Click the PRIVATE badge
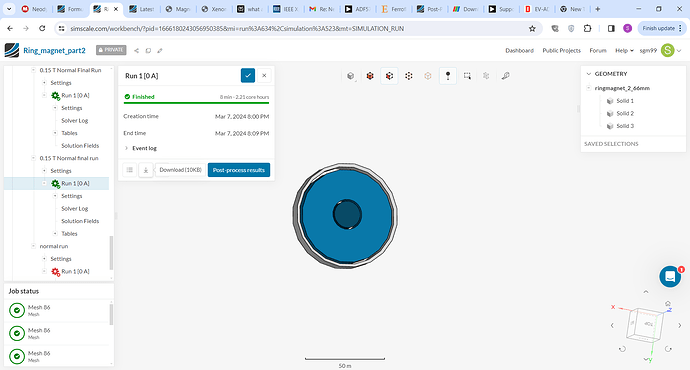Image resolution: width=690 pixels, height=370 pixels. [x=111, y=50]
